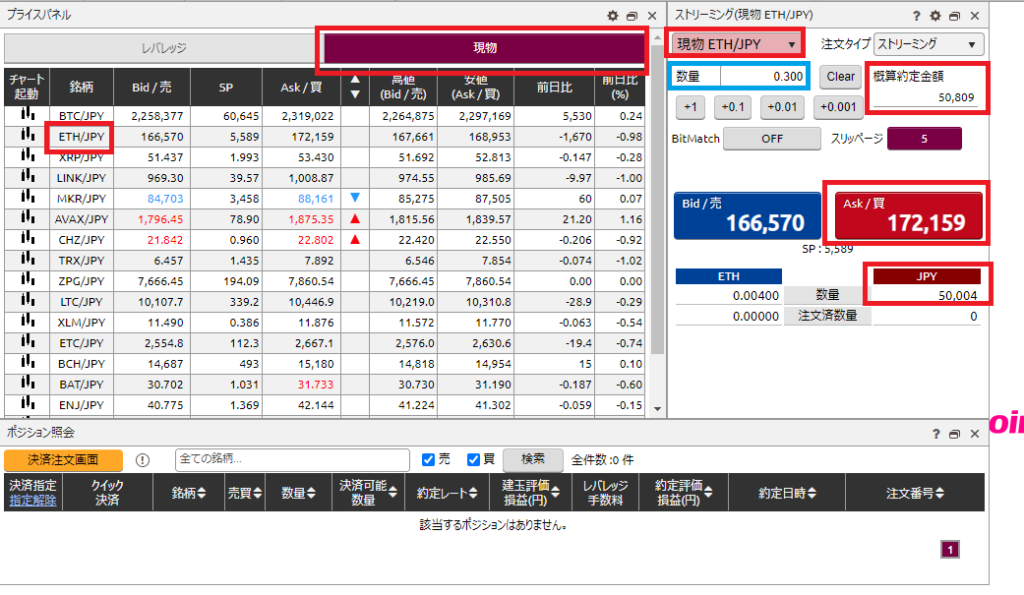Viewport: 1024px width, 595px height.
Task: Click the 全ての銘柄 search field
Action: 292,460
